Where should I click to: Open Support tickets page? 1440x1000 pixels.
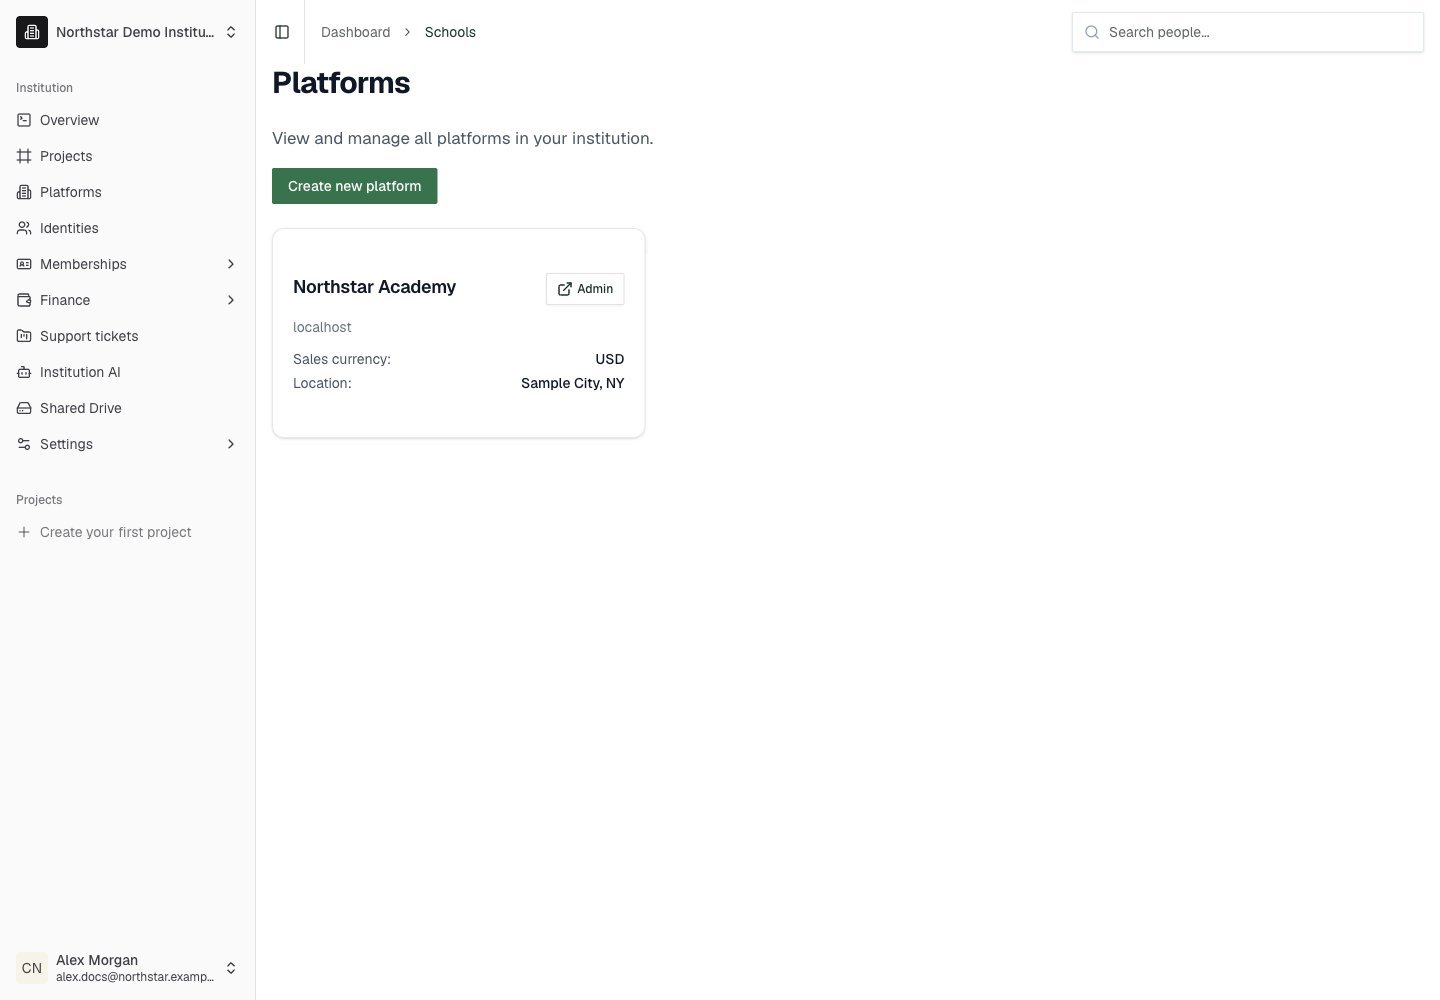coord(128,336)
